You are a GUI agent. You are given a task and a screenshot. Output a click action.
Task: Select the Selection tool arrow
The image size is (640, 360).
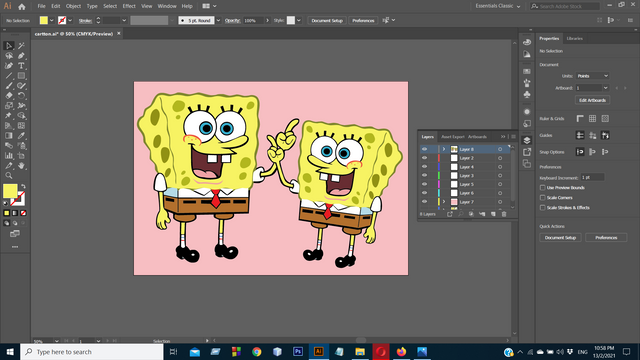pyautogui.click(x=9, y=46)
